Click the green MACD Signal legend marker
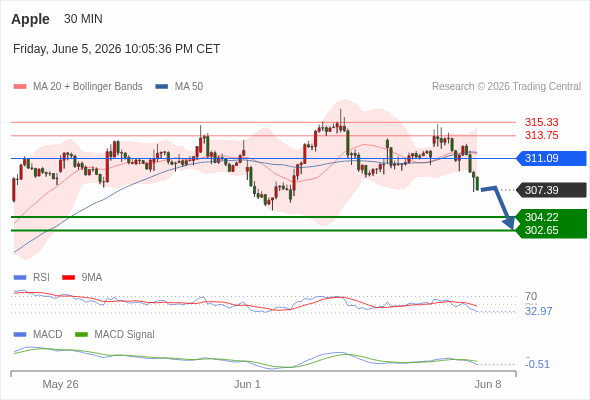This screenshot has height=400, width=590. tap(81, 335)
